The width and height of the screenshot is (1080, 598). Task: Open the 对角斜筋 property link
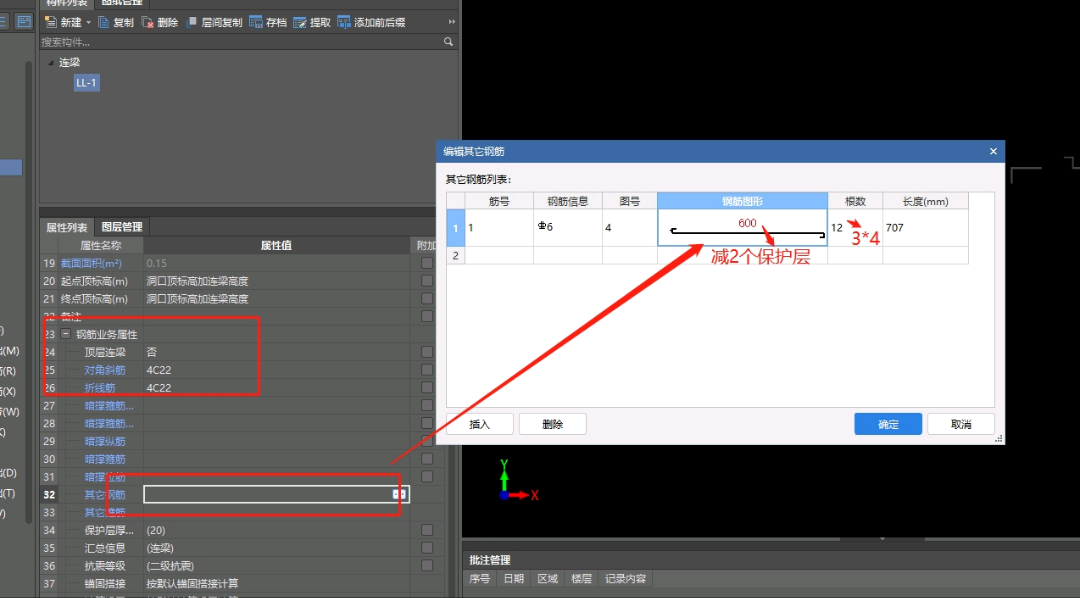105,370
